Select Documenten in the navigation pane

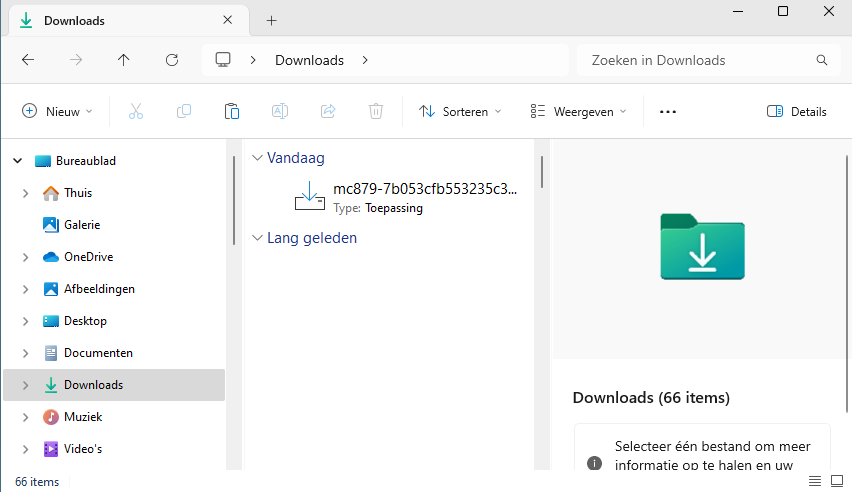(98, 353)
